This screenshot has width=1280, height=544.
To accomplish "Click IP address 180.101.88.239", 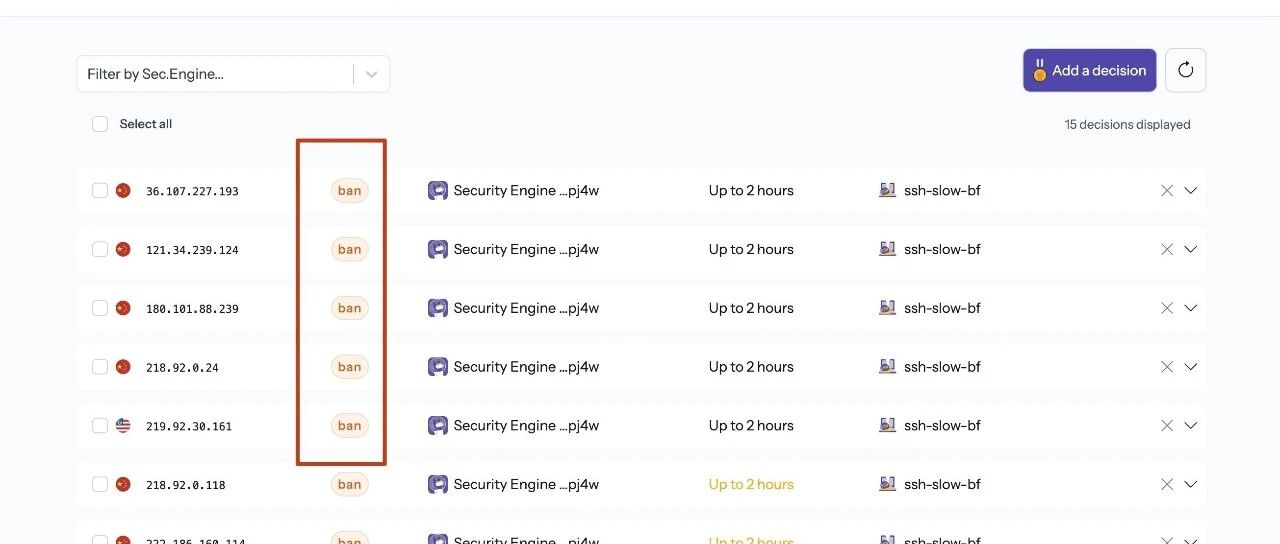I will pyautogui.click(x=192, y=309).
